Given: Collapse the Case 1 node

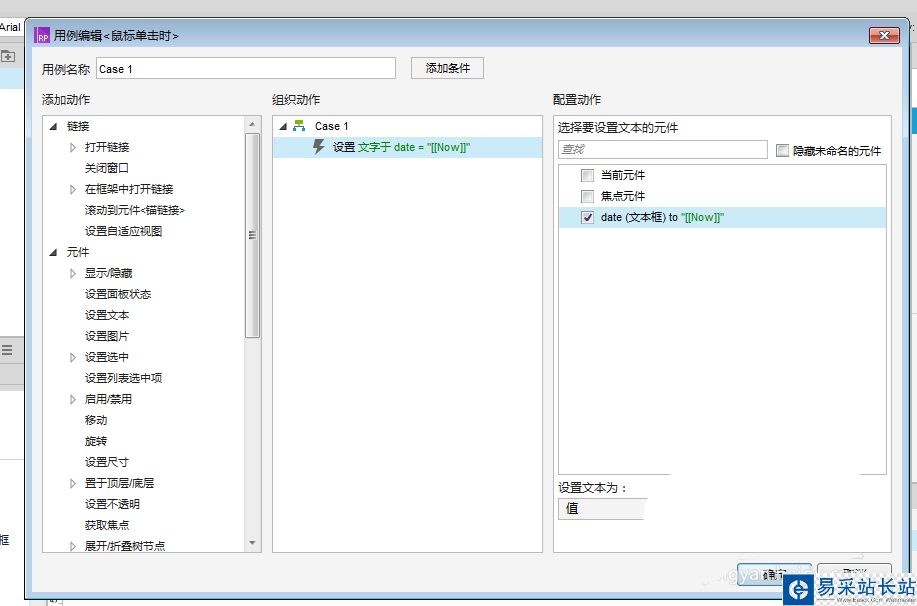Looking at the screenshot, I should point(283,126).
